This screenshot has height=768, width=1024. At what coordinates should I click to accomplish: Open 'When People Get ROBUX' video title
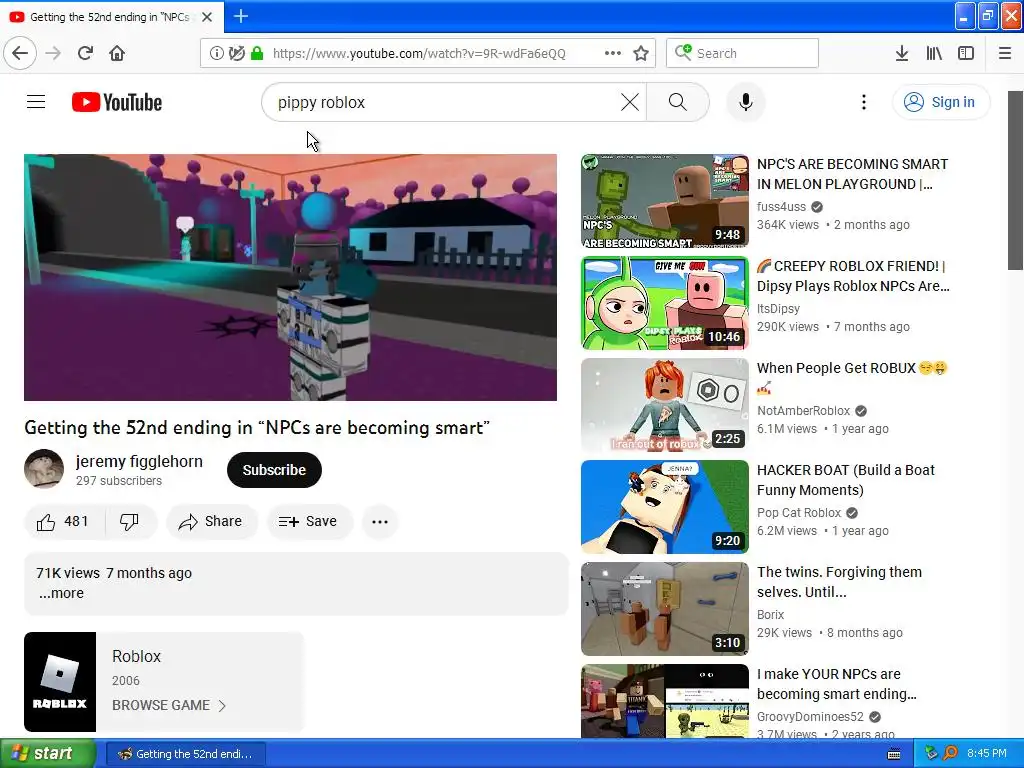(852, 377)
